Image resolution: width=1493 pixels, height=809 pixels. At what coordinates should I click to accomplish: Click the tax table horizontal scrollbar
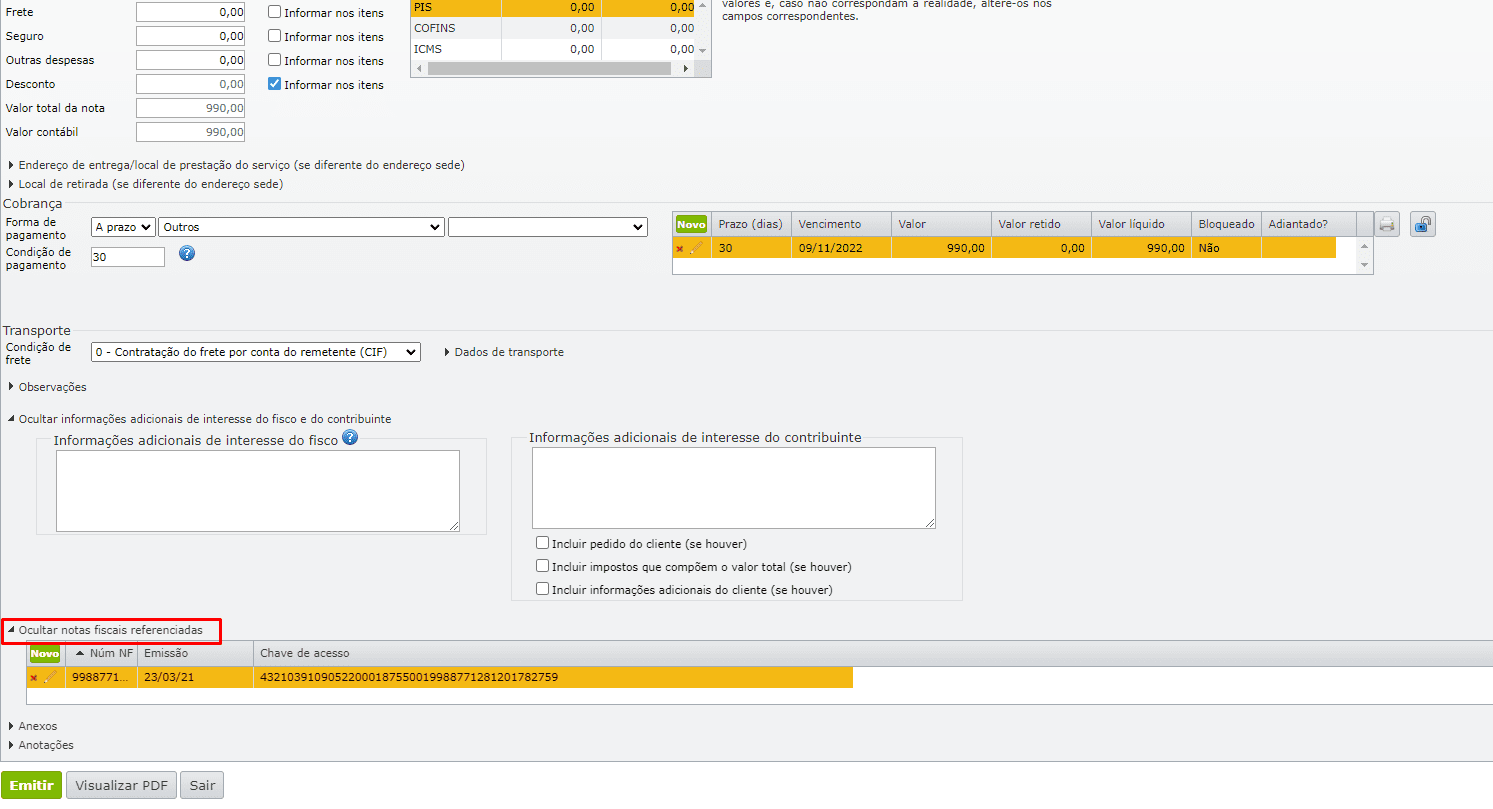click(548, 69)
